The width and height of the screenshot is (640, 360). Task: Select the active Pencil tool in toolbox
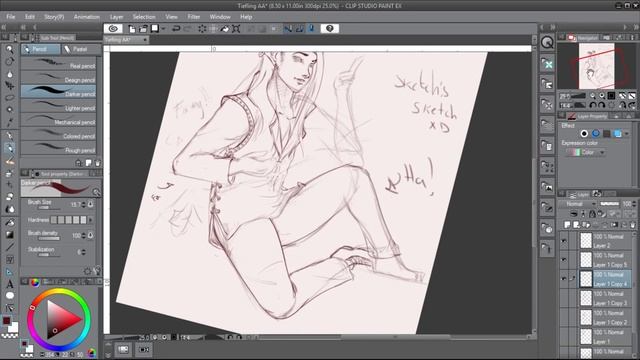click(x=9, y=148)
